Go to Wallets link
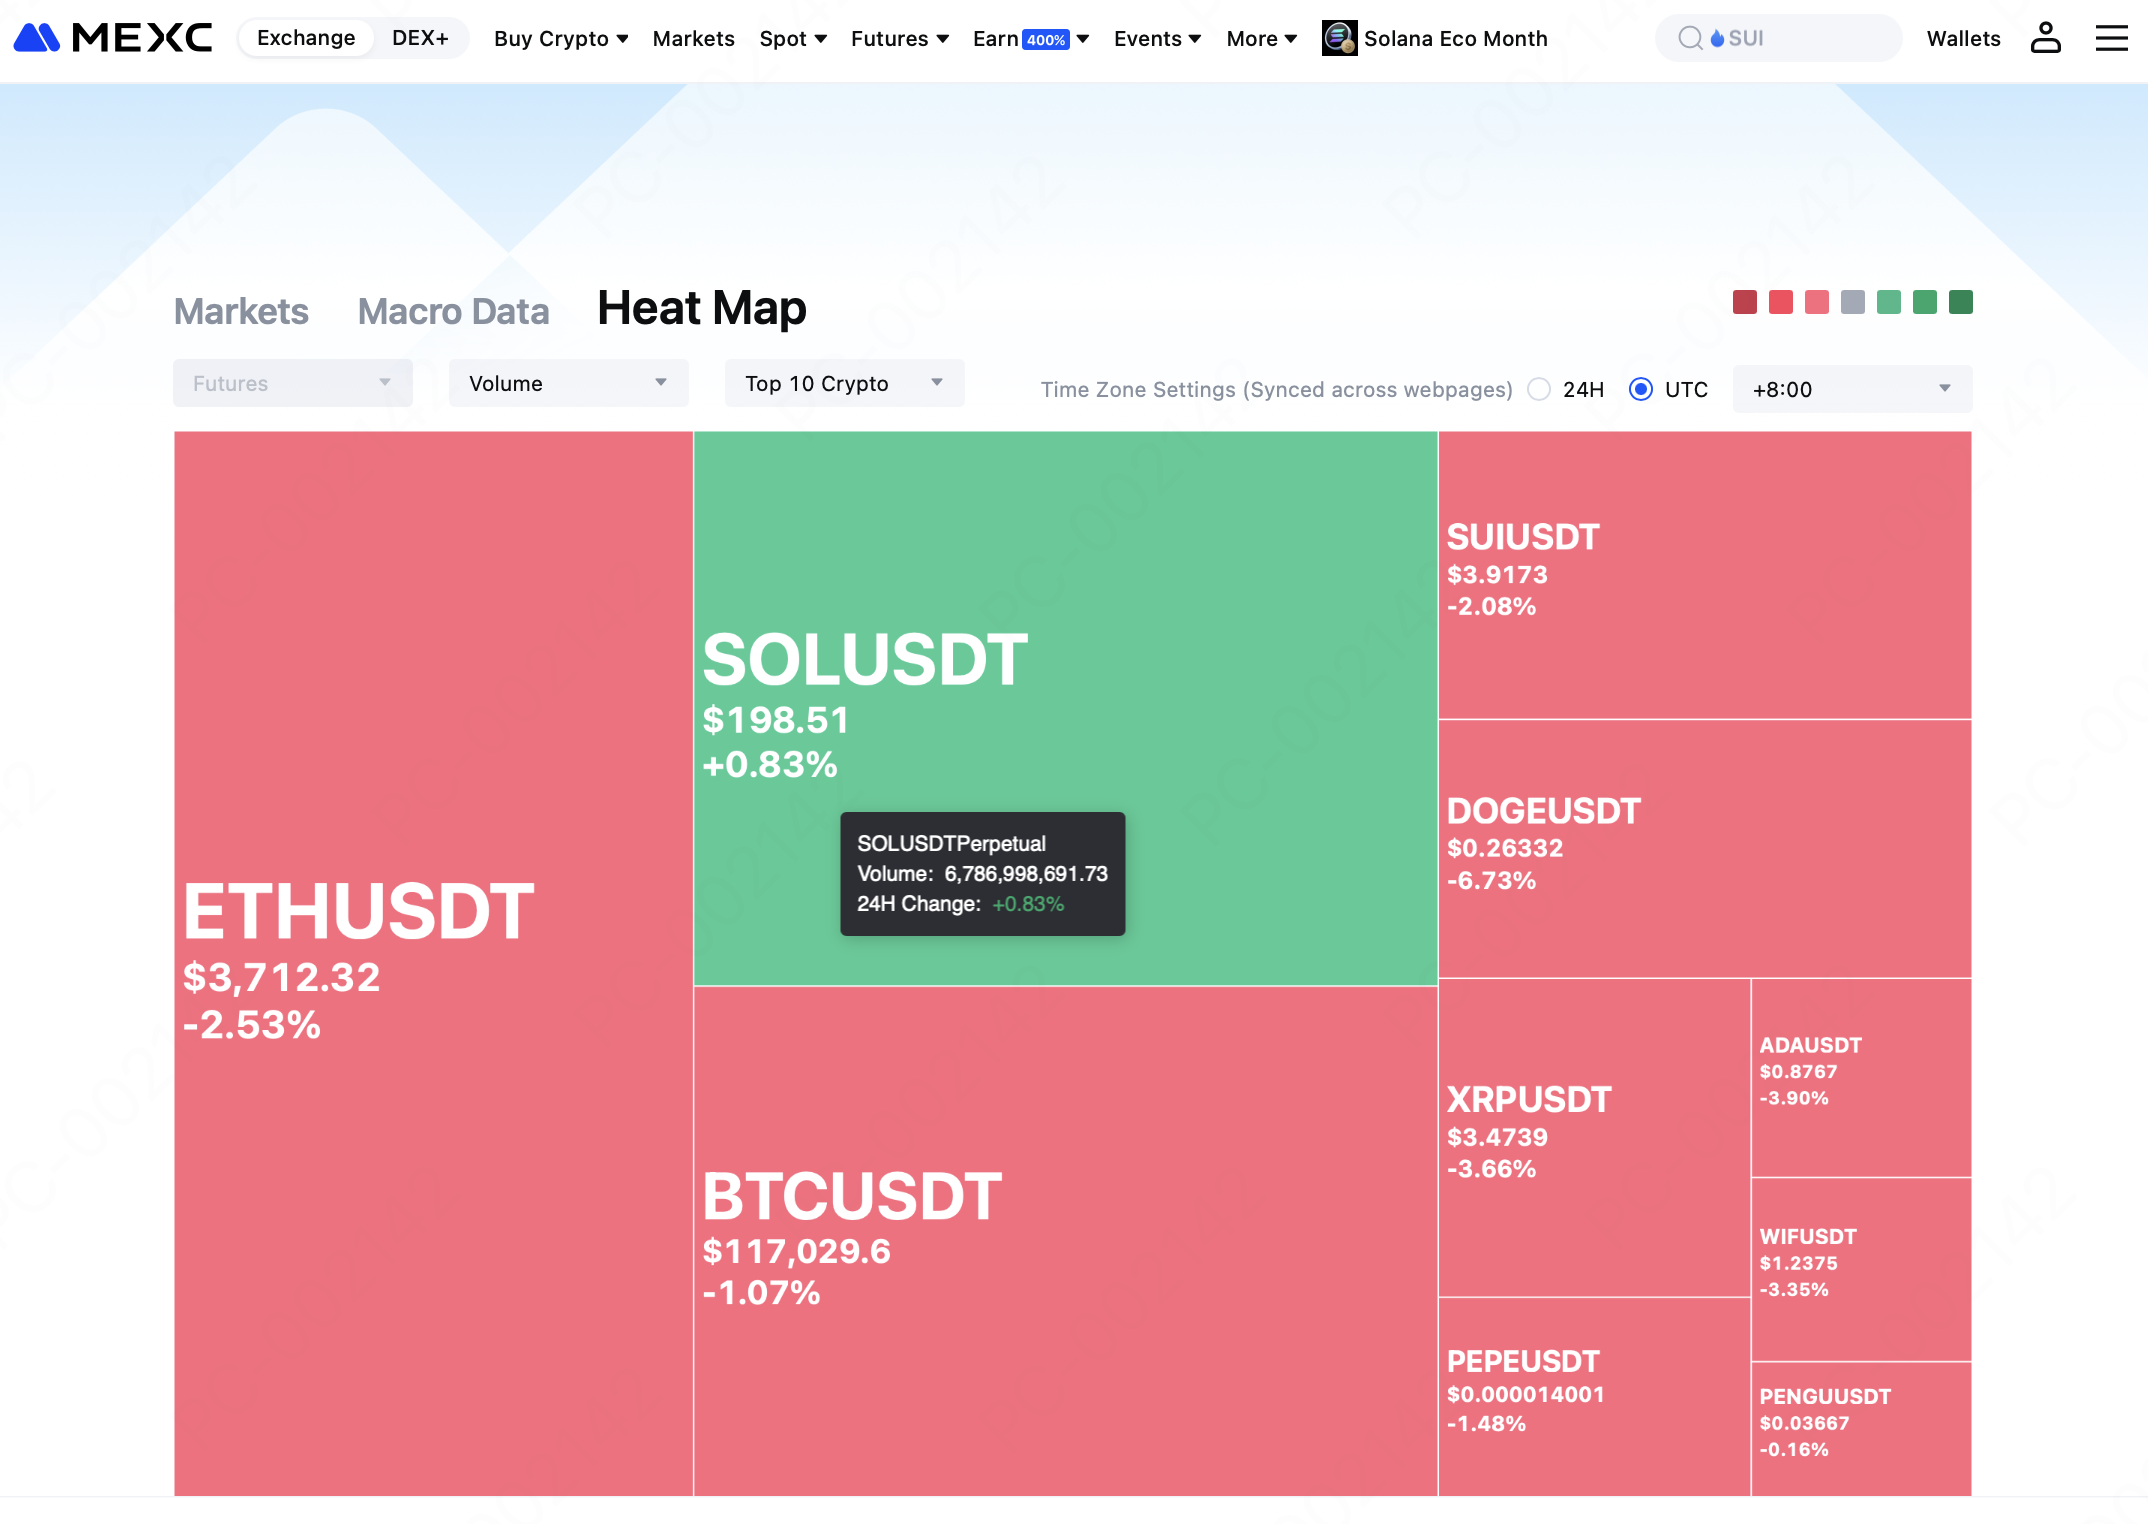 (1963, 38)
